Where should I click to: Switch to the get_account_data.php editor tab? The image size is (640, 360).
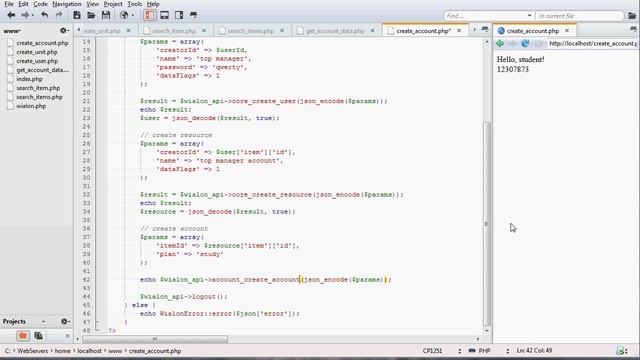point(335,31)
